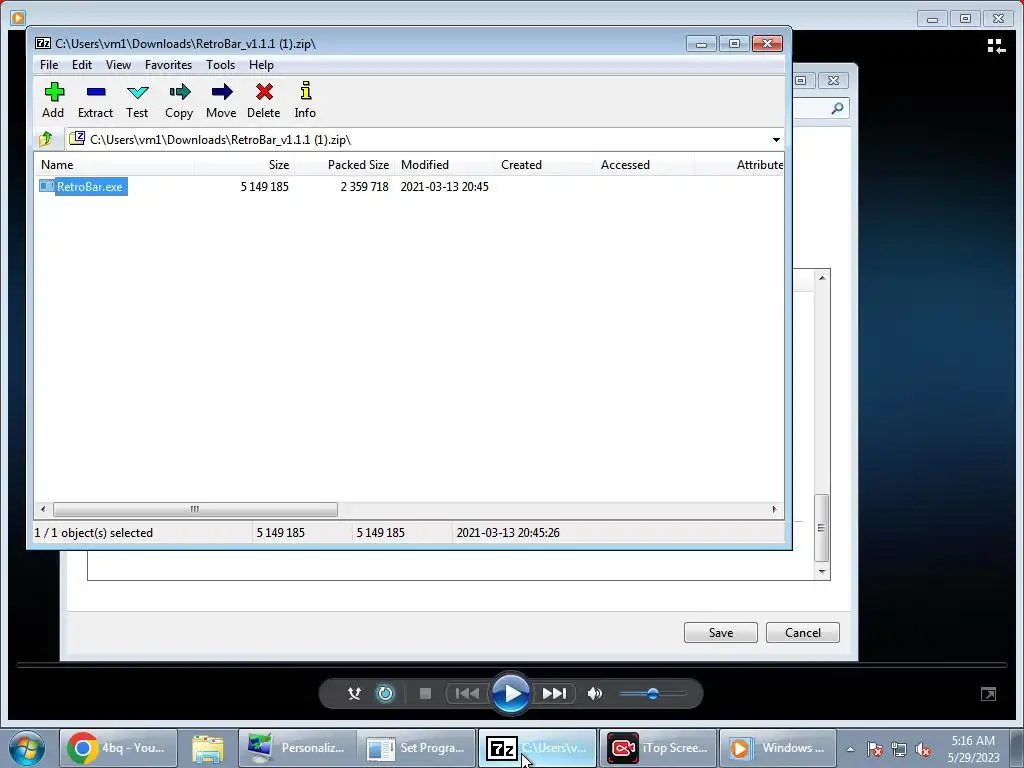Click the 2021-03-13 20:45 modified cell

[445, 187]
